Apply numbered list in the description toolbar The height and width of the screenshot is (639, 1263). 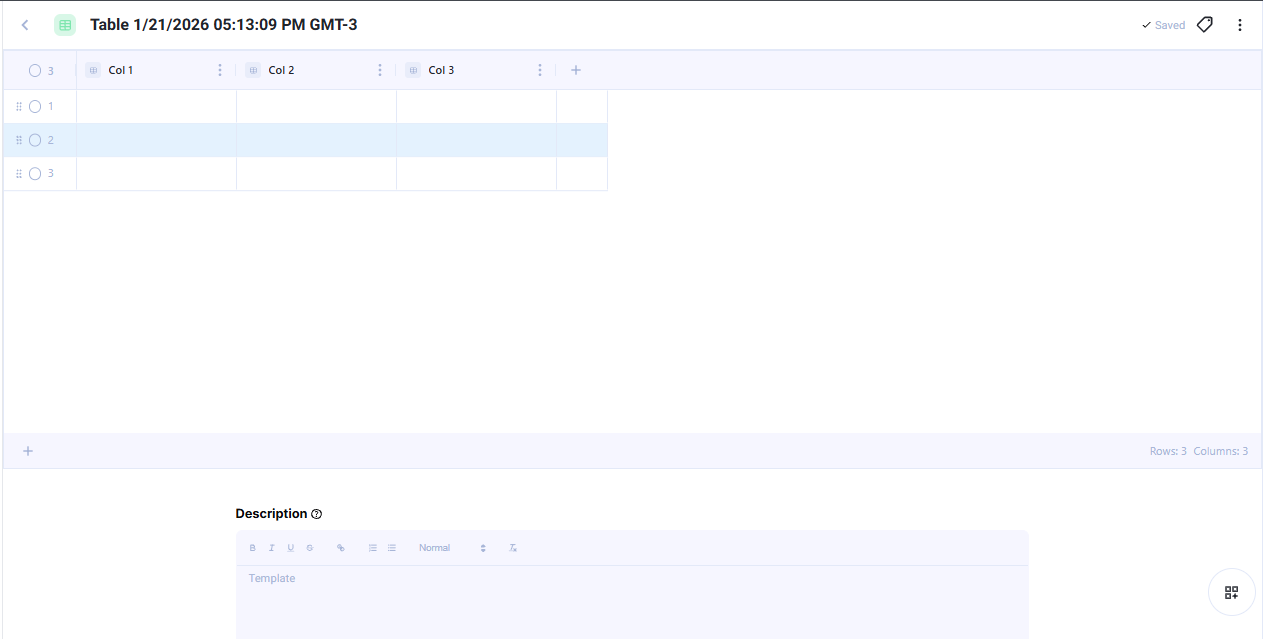tap(373, 548)
